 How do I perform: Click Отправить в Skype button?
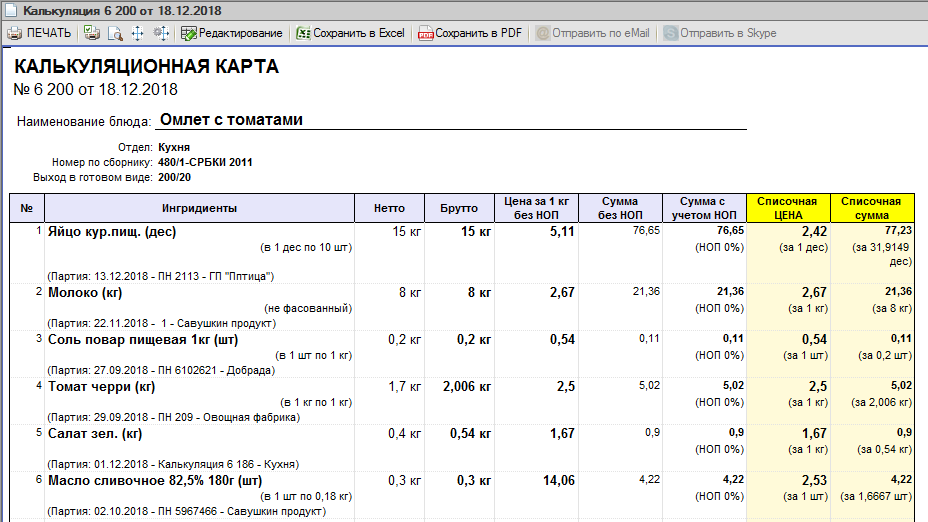pos(720,33)
